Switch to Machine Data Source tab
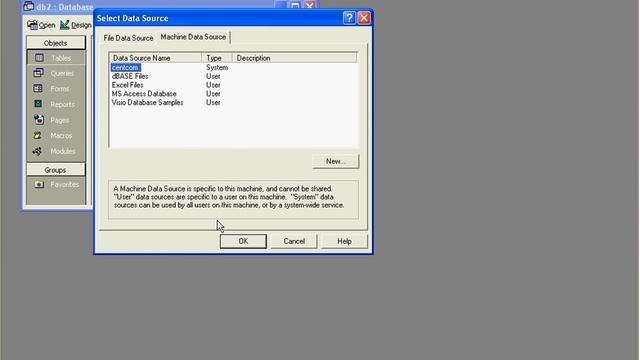640x360 pixels. tap(193, 37)
